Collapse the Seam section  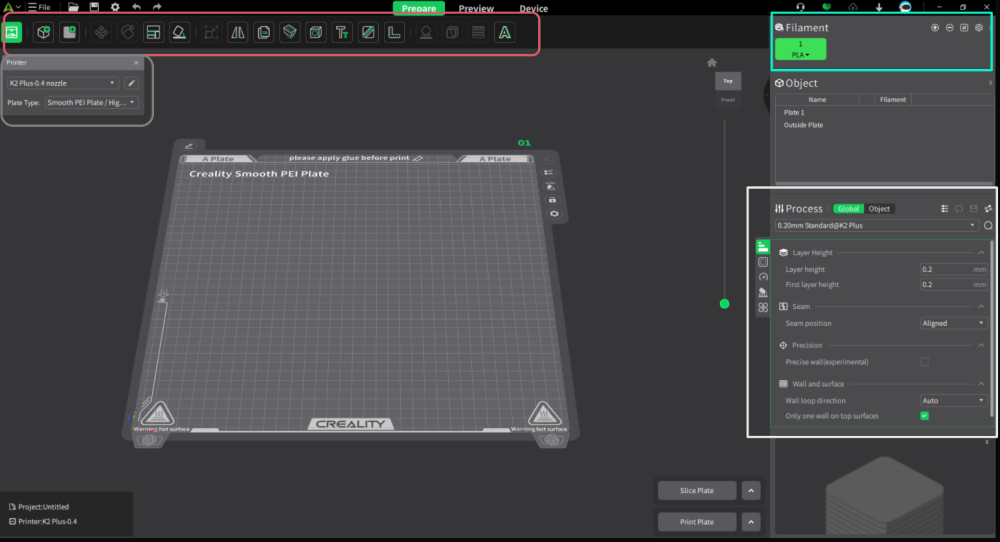981,307
